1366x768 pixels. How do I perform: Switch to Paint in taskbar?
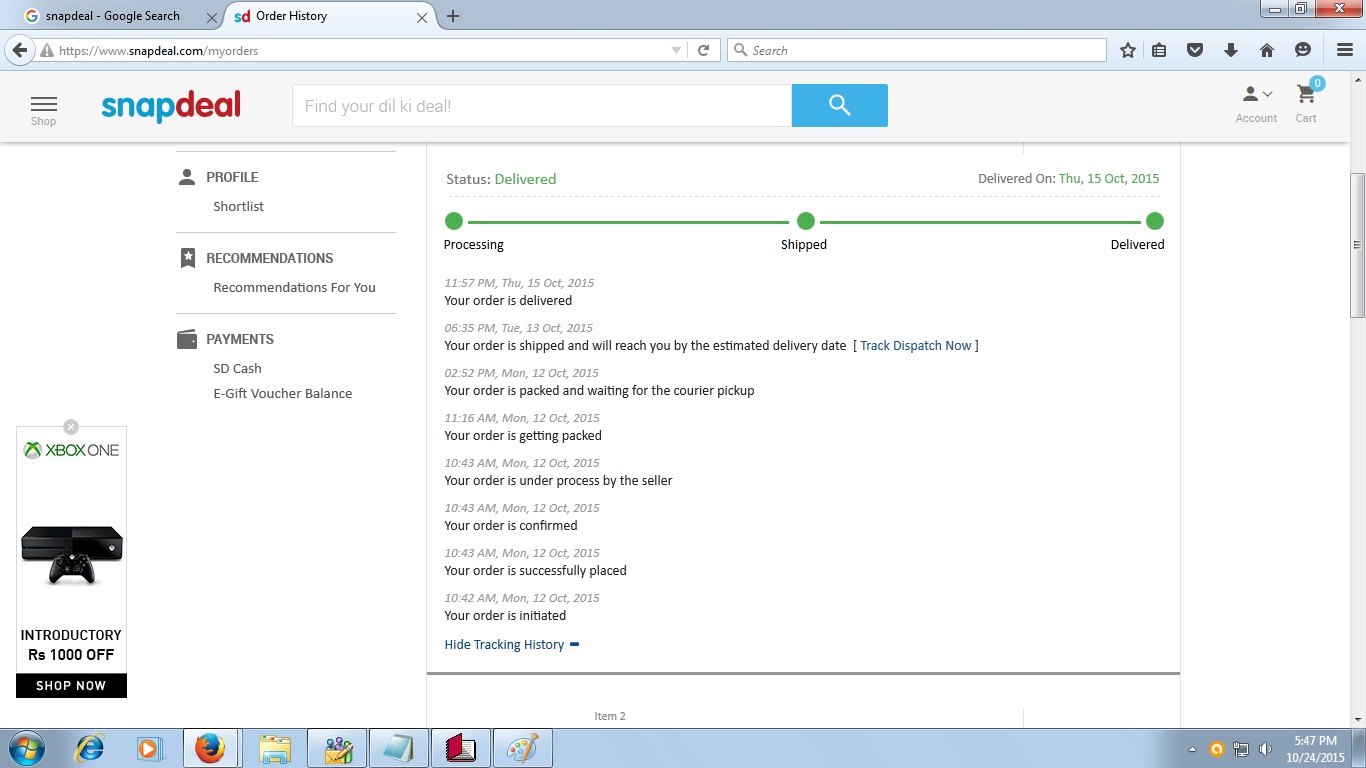click(523, 748)
